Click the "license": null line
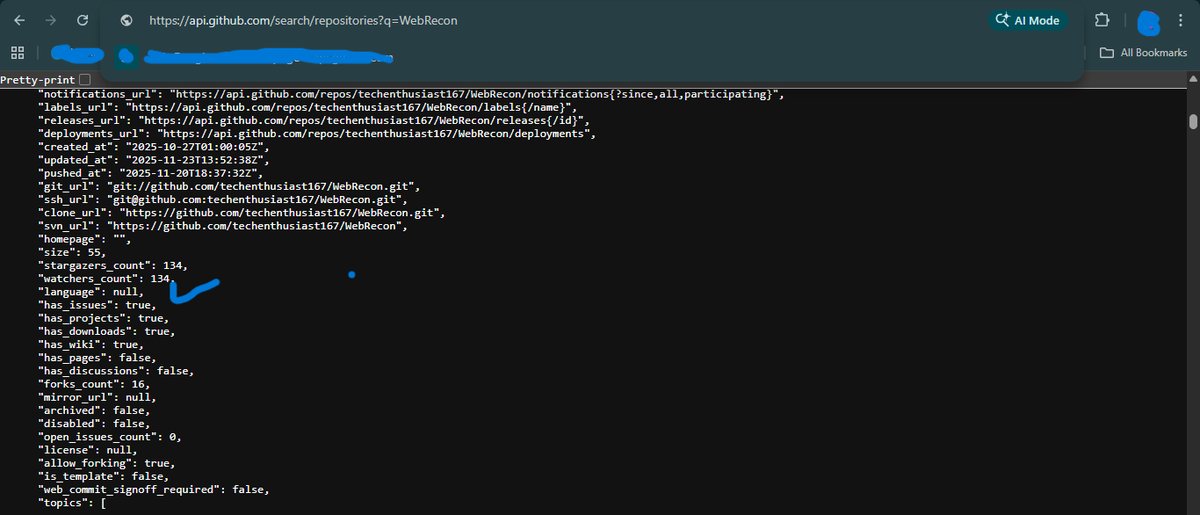 coord(87,450)
